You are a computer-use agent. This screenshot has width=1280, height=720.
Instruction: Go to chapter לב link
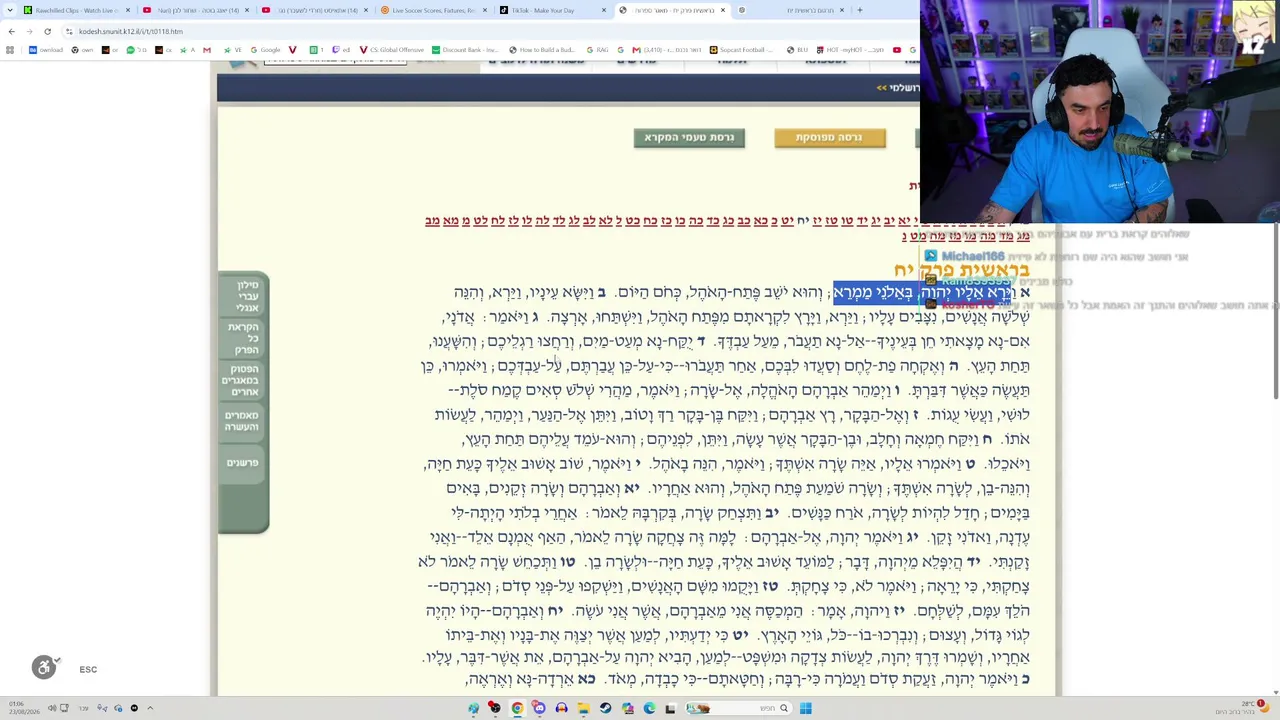pyautogui.click(x=589, y=220)
